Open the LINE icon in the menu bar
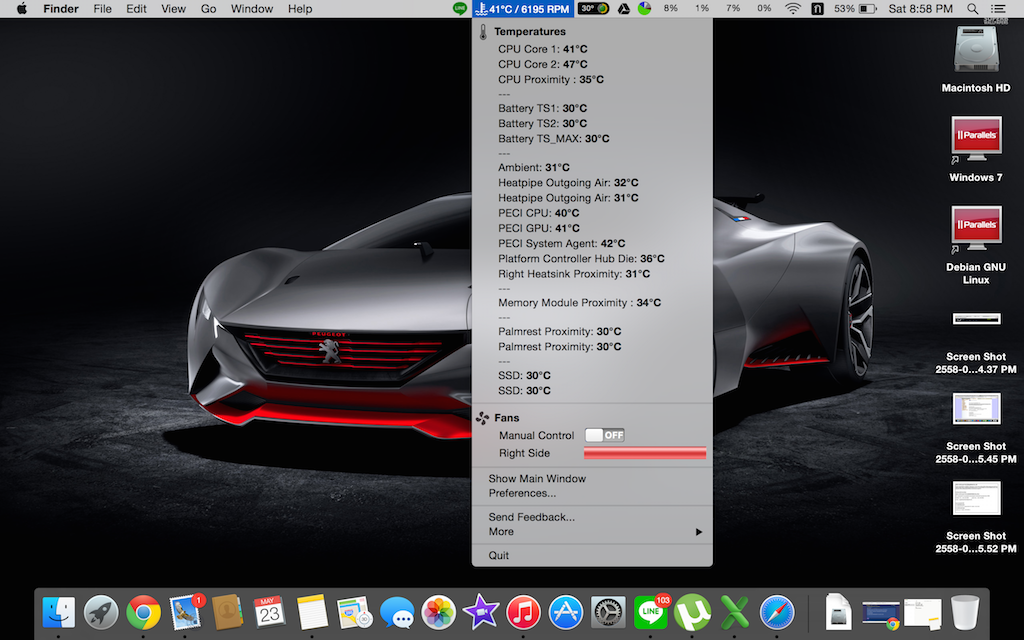 coord(459,9)
